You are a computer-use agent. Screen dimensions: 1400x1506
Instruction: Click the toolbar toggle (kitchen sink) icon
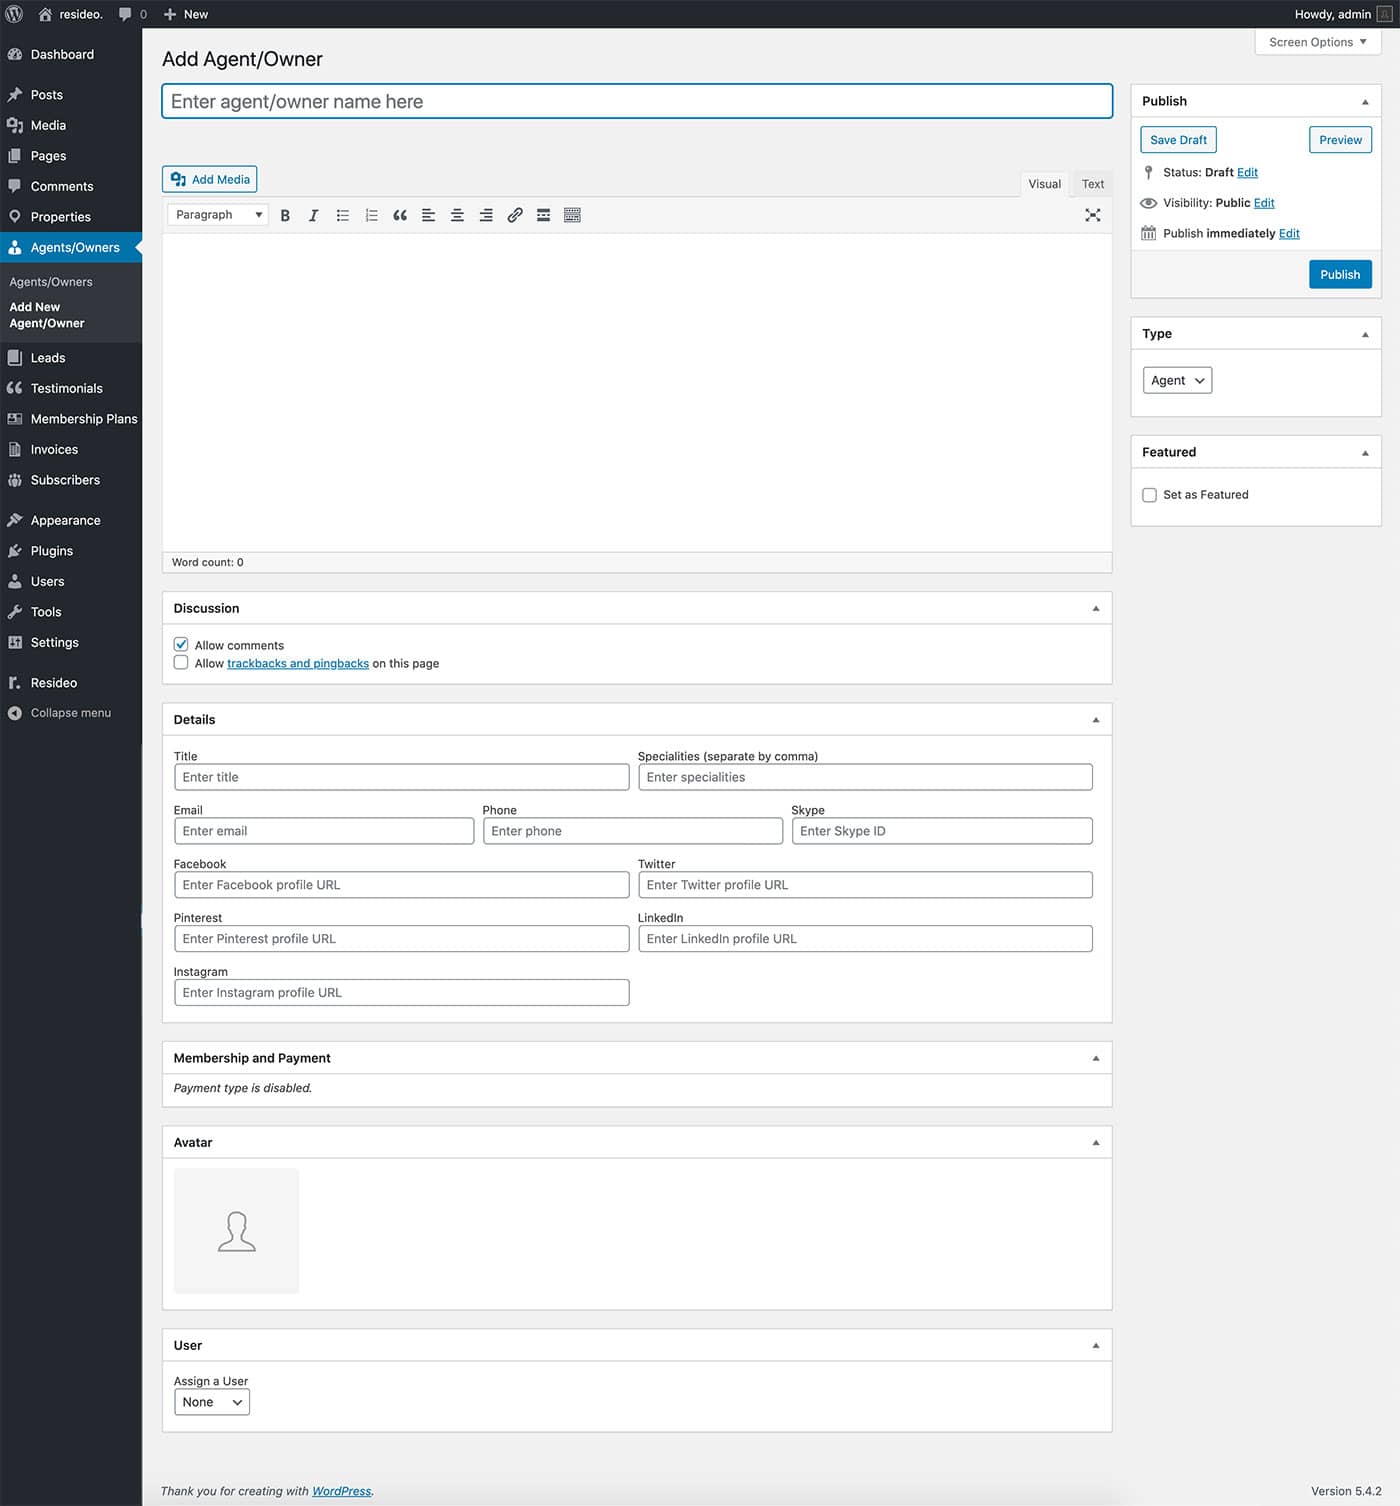[572, 215]
